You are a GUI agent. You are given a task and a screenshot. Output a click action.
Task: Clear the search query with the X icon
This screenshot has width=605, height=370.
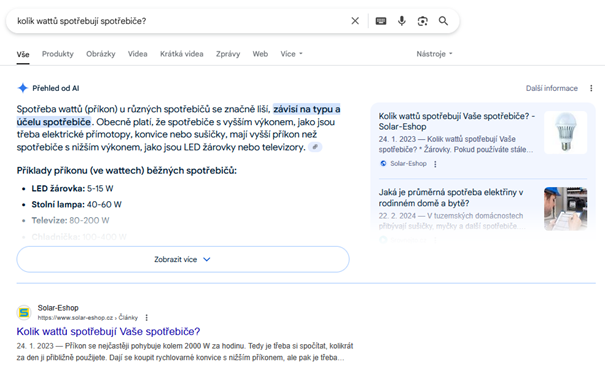pos(355,21)
